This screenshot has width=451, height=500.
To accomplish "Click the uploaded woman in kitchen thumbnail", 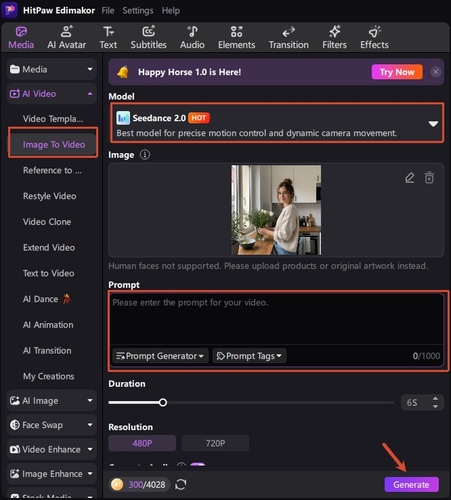I will pos(276,210).
